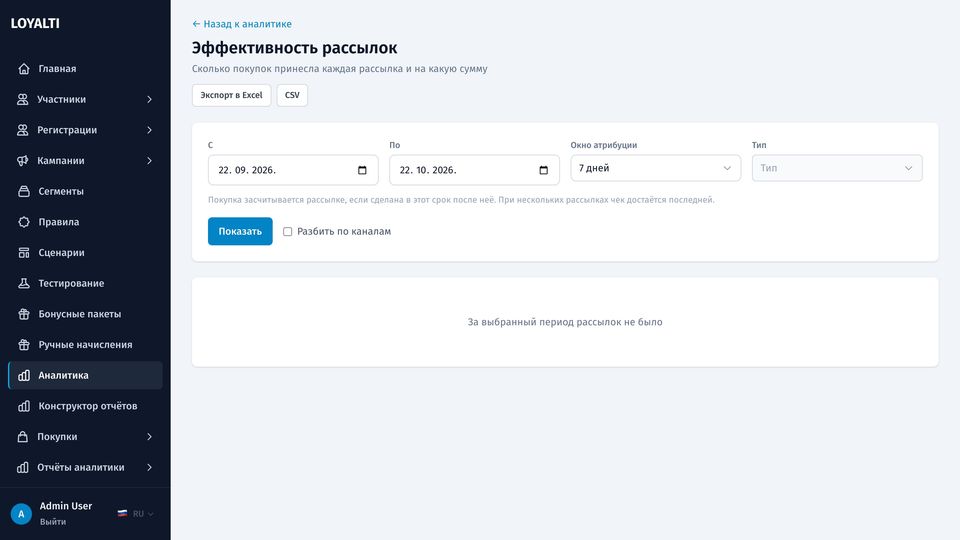Click the Сегменты sidebar icon
The width and height of the screenshot is (960, 540).
pos(24,191)
